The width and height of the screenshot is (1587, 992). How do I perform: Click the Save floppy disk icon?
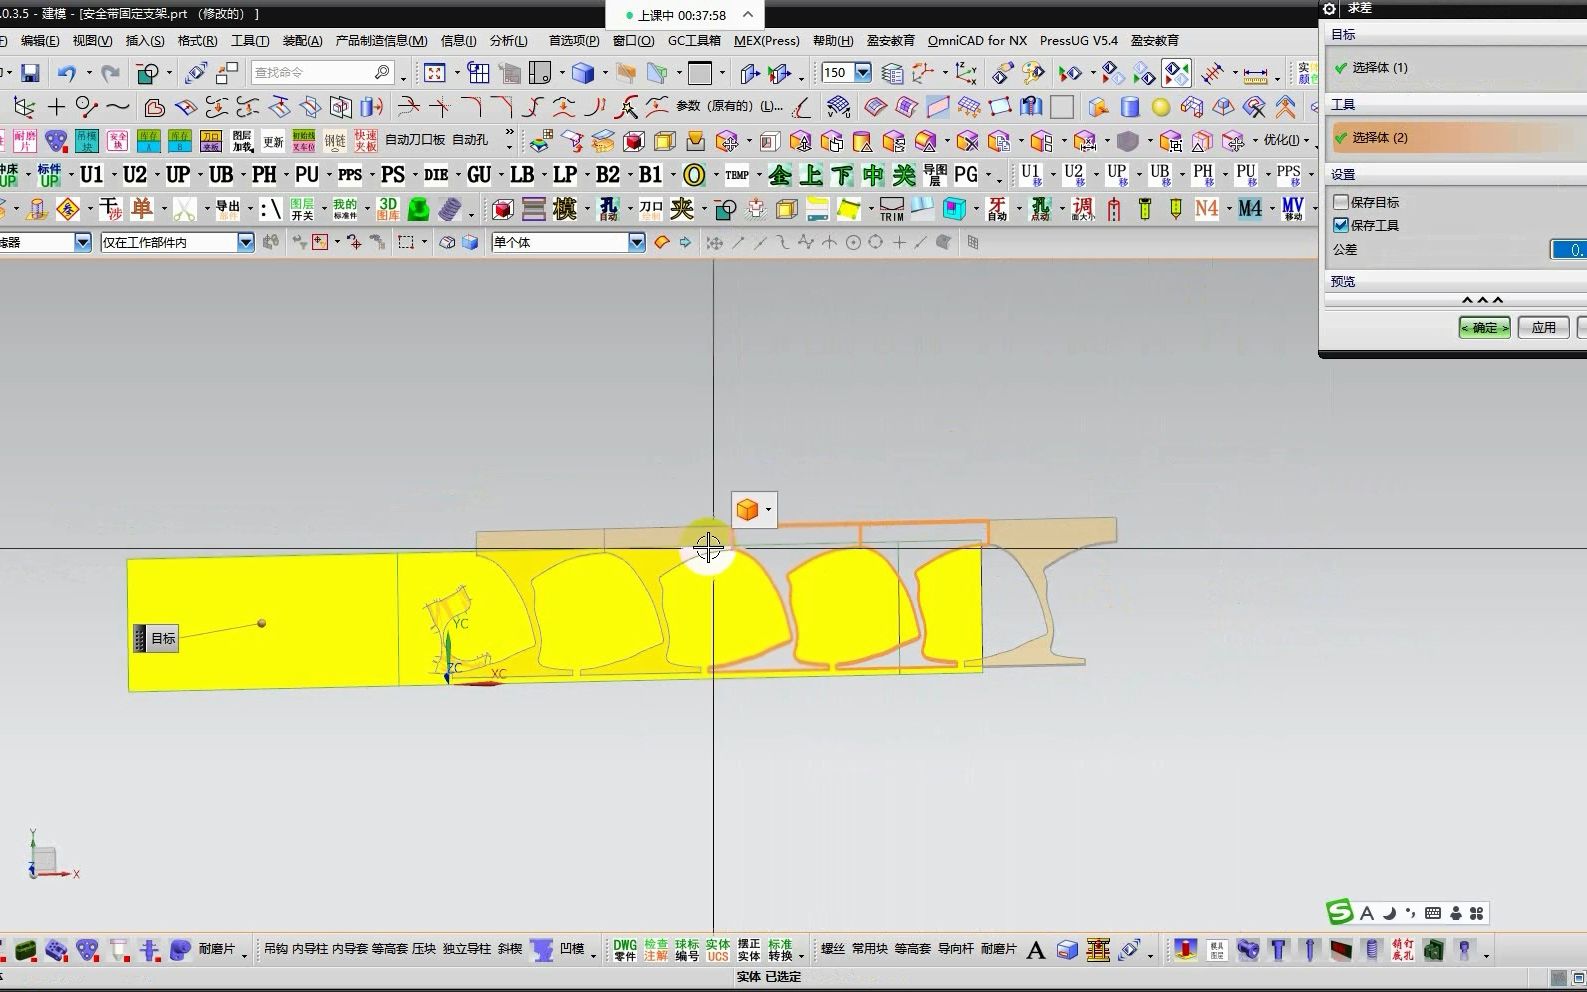coord(30,73)
